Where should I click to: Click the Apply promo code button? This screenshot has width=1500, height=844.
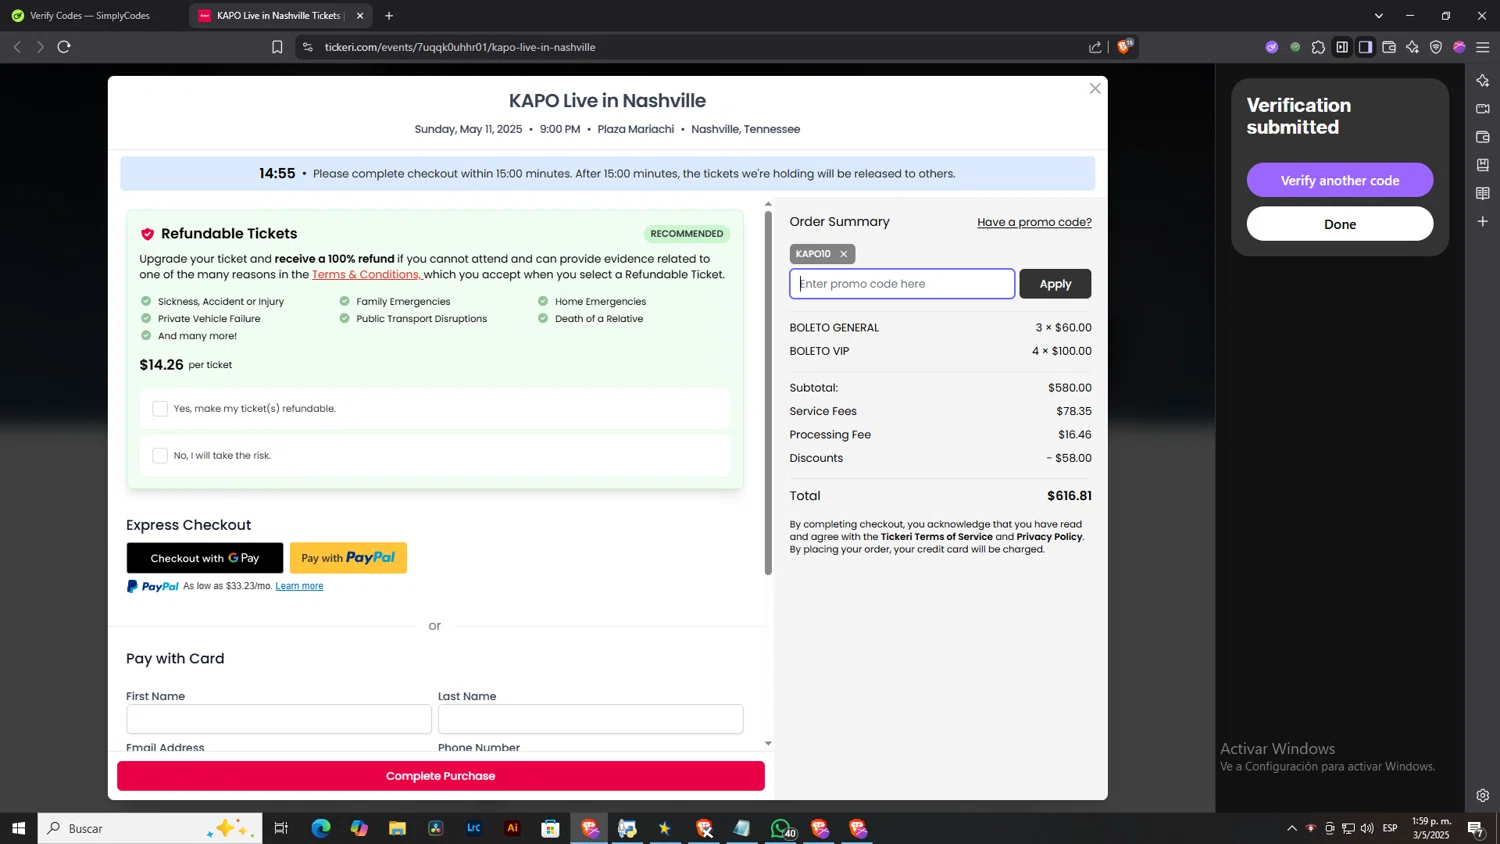[1055, 284]
